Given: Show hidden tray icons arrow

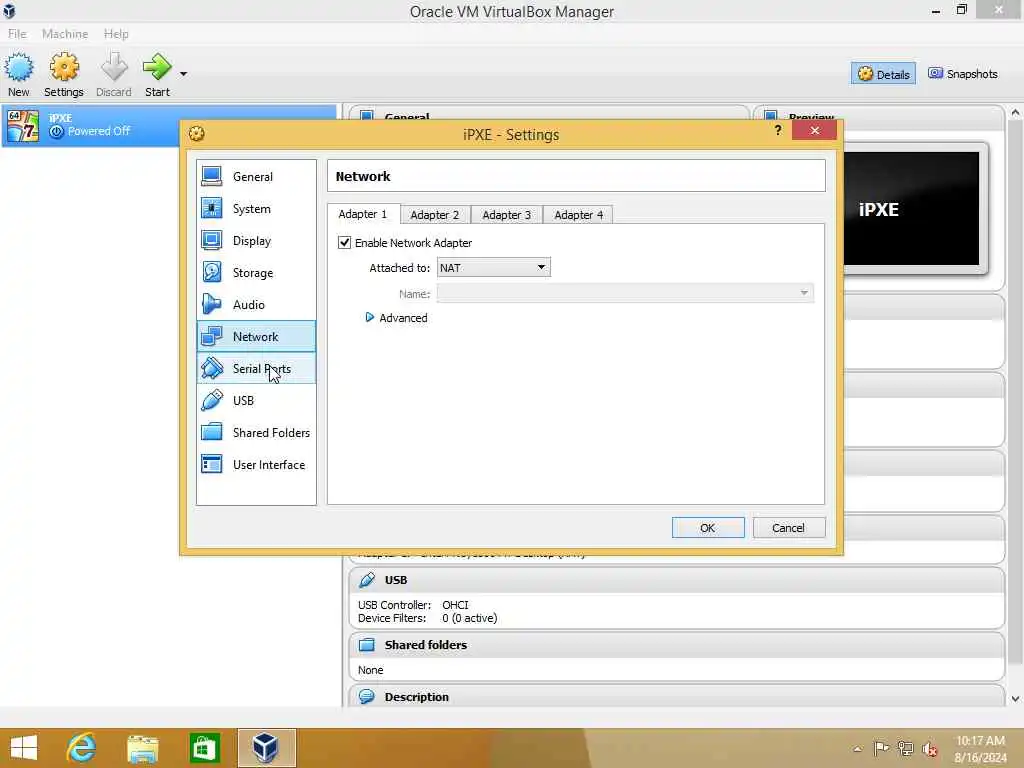Looking at the screenshot, I should [857, 749].
